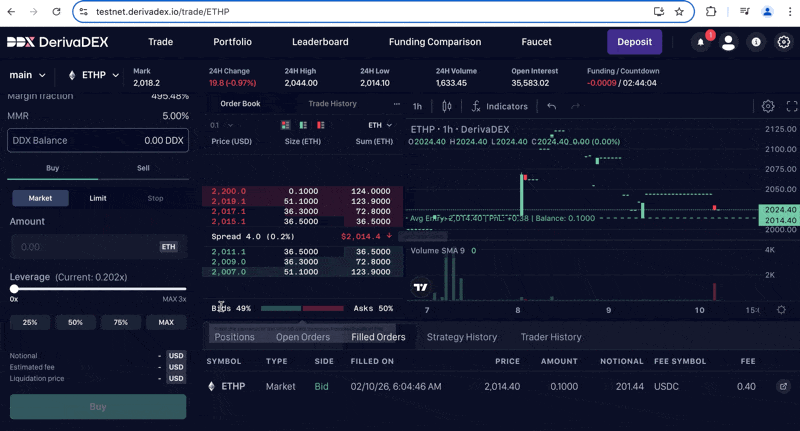Open the notifications bell
This screenshot has width=800, height=431.
[x=701, y=42]
